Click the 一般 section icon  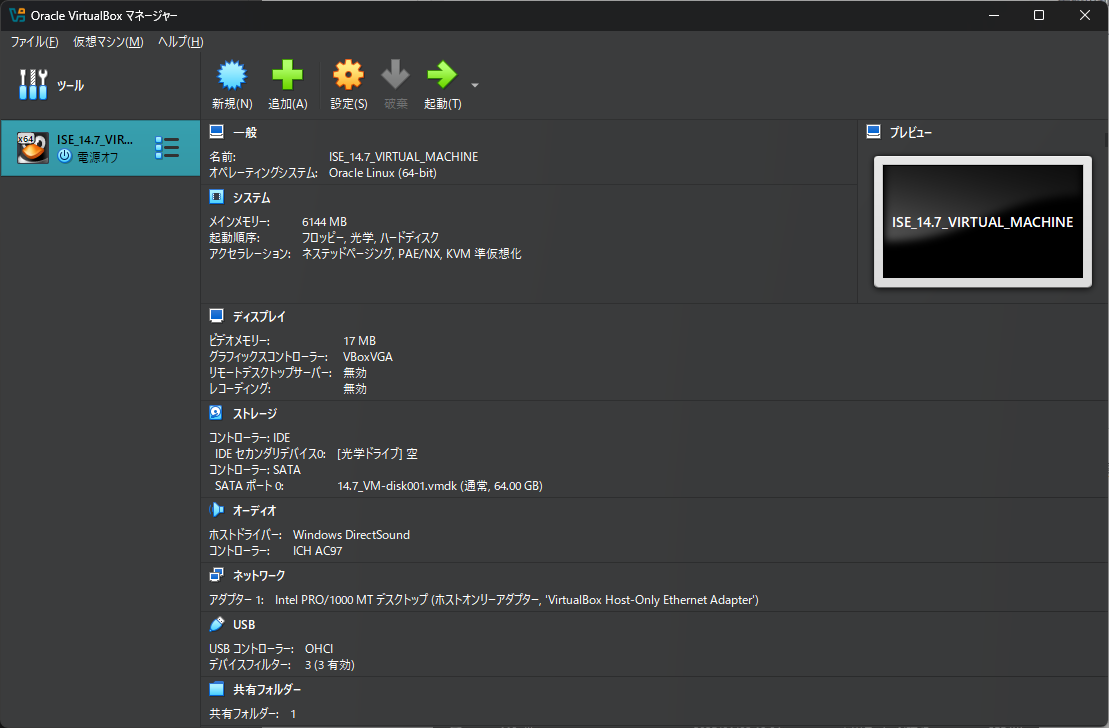tap(216, 132)
